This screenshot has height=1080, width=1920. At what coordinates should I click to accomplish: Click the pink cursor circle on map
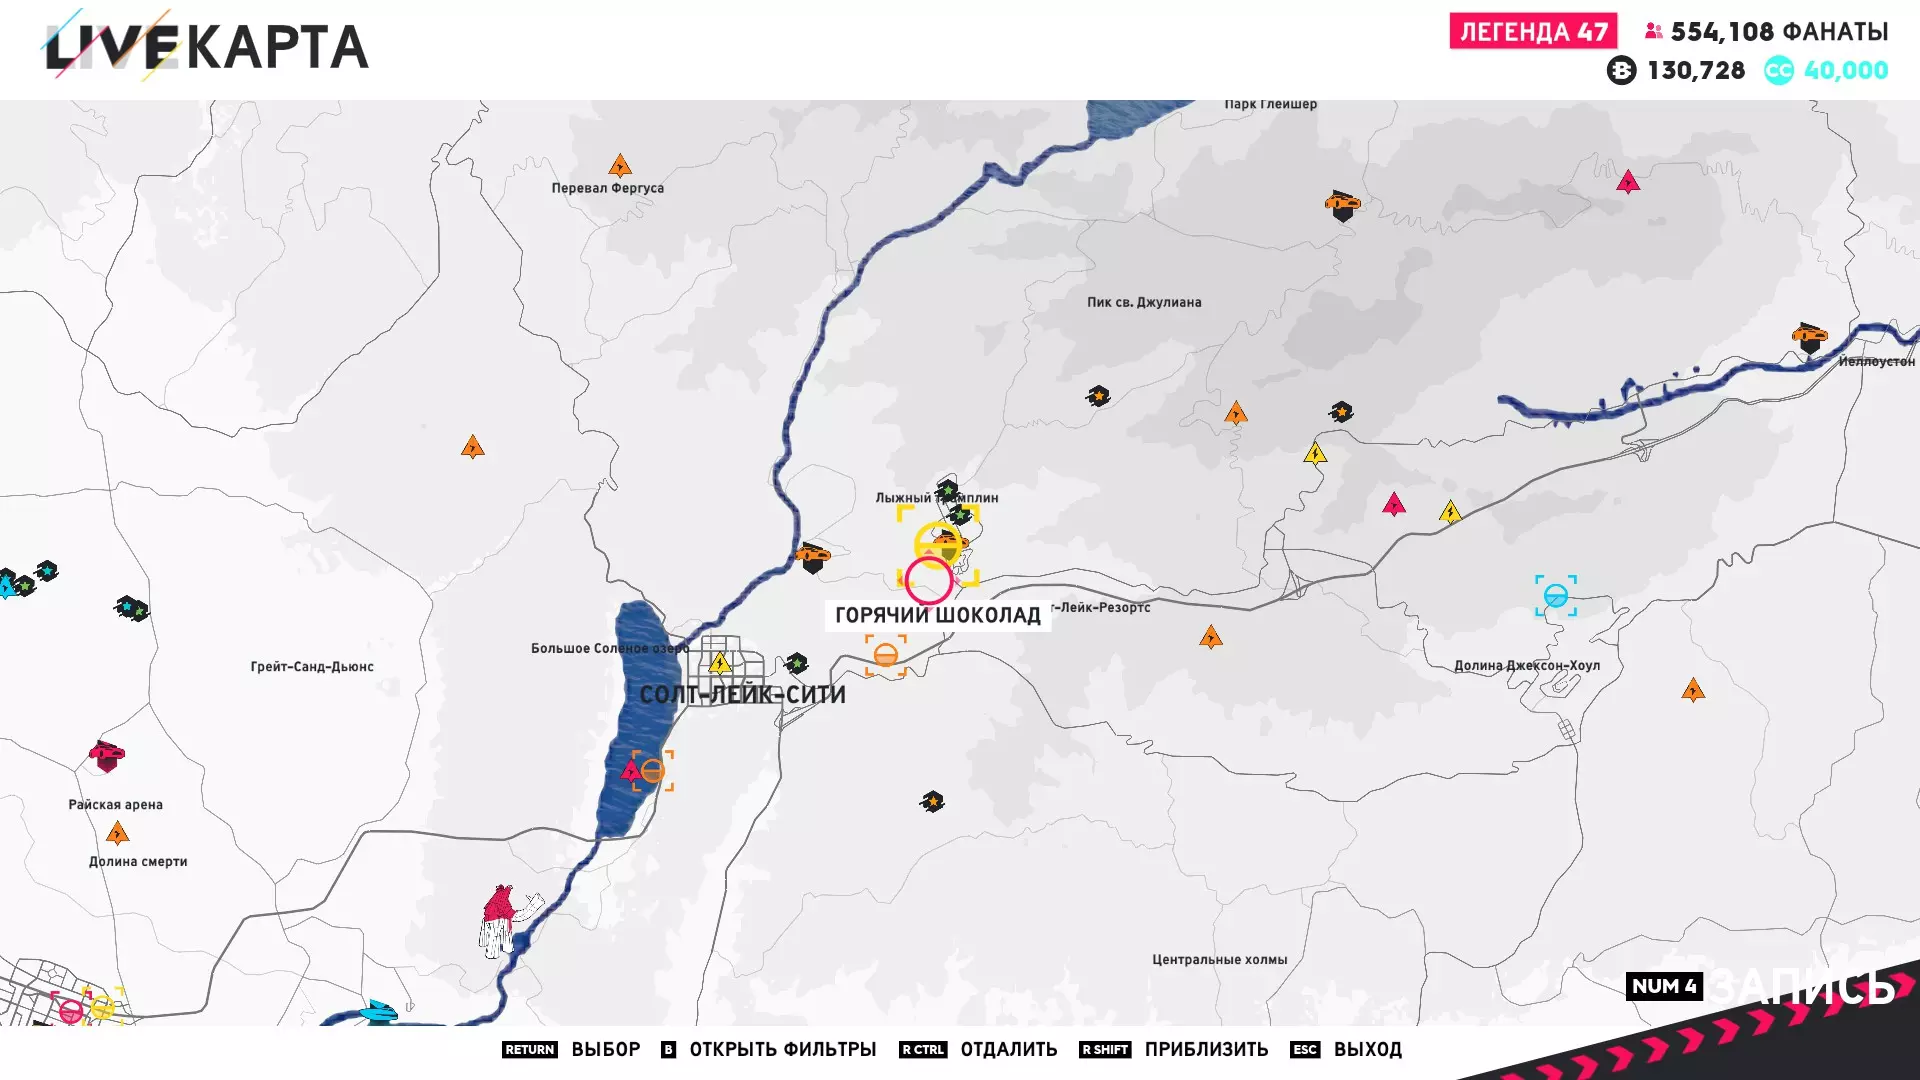929,580
